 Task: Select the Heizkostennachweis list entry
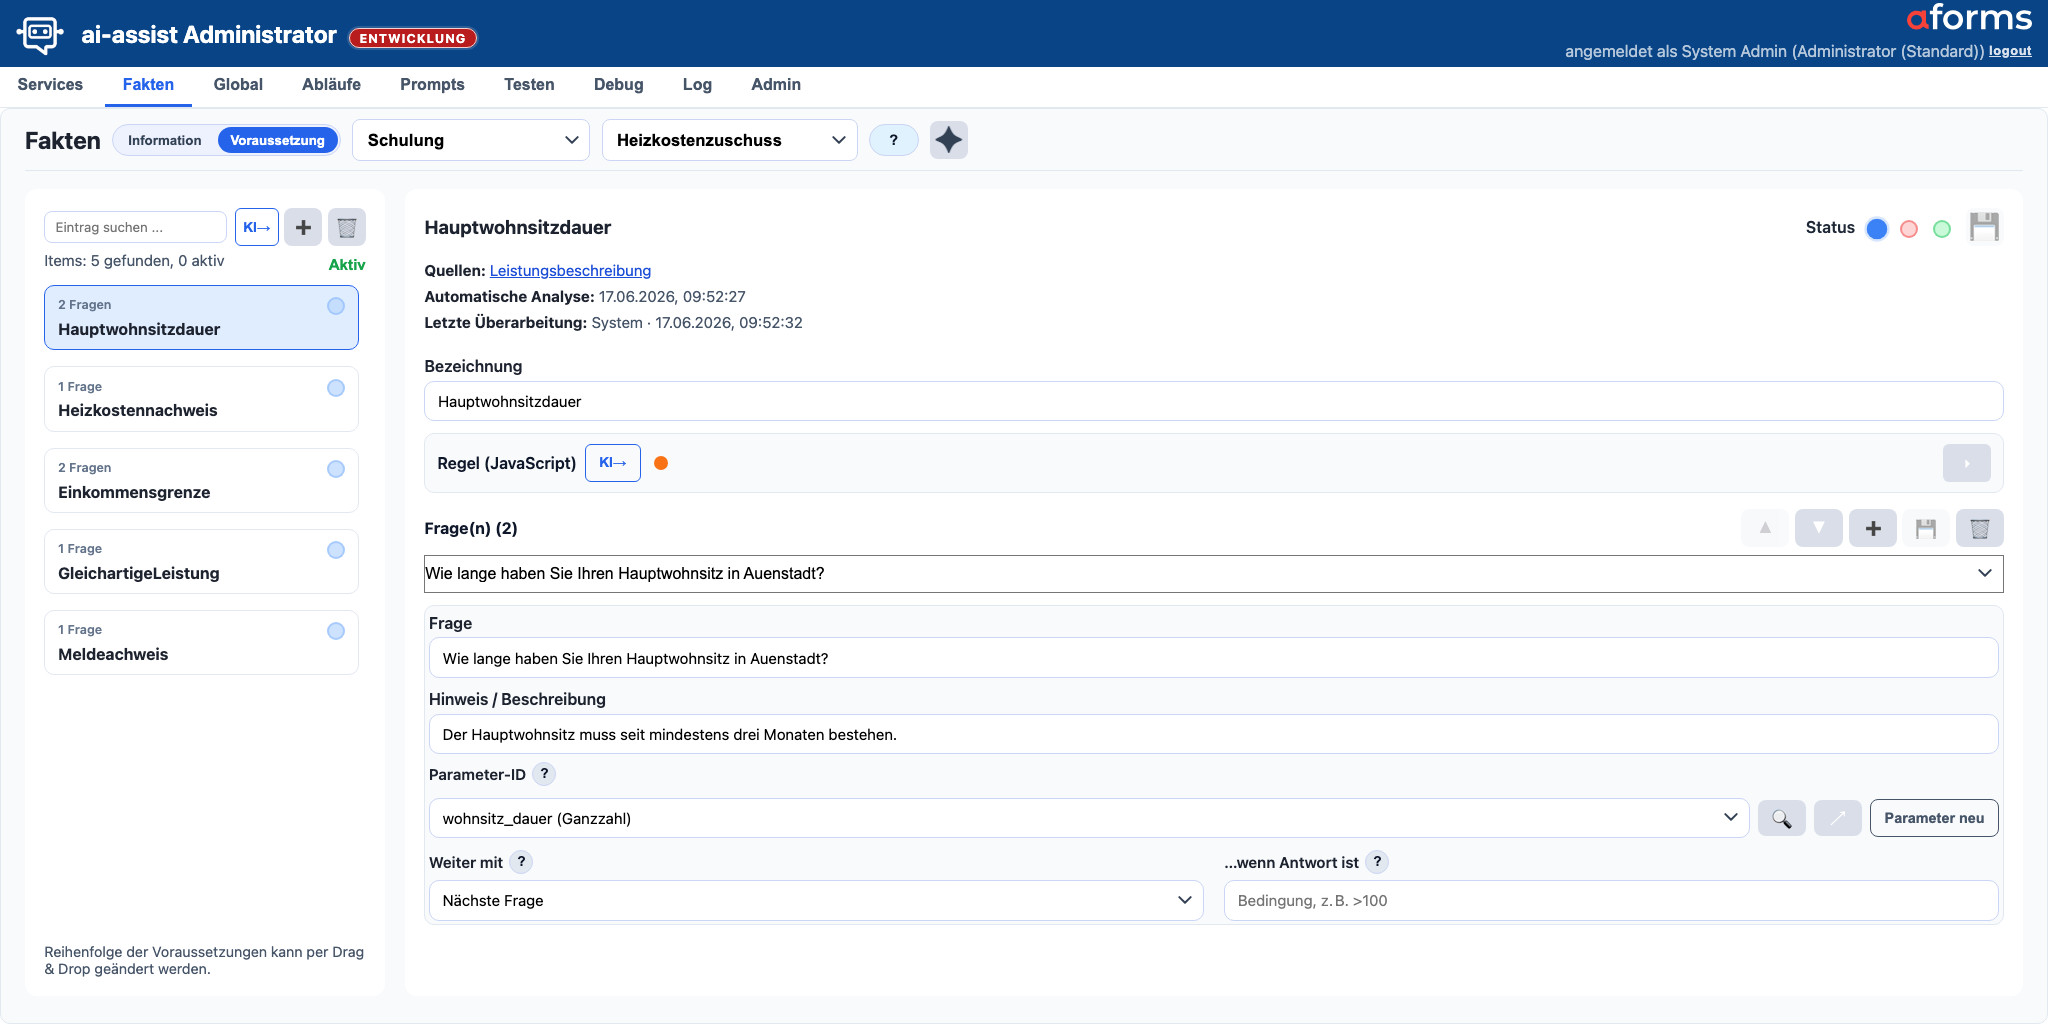click(x=201, y=399)
